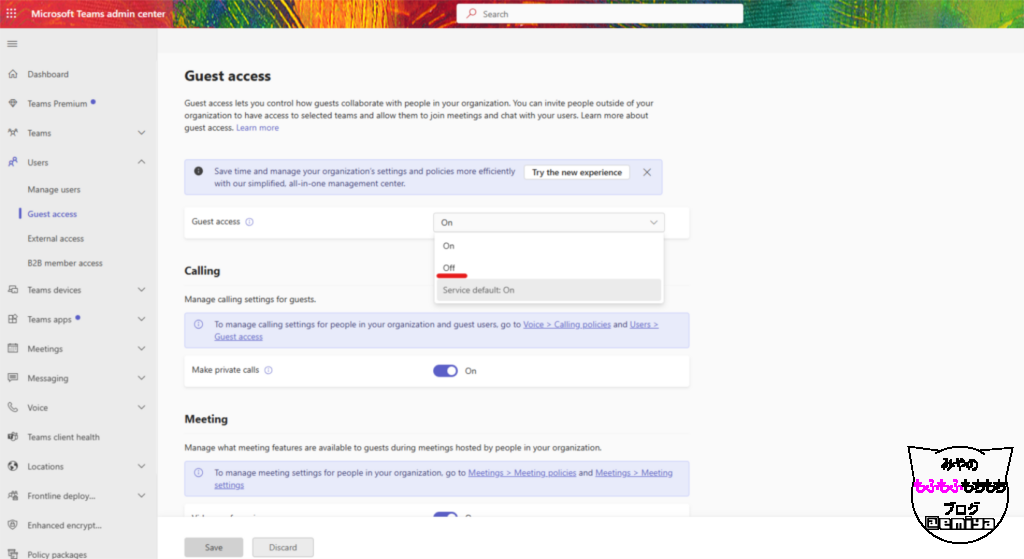Image resolution: width=1024 pixels, height=559 pixels.
Task: Expand the Messaging chevron
Action: [x=142, y=377]
